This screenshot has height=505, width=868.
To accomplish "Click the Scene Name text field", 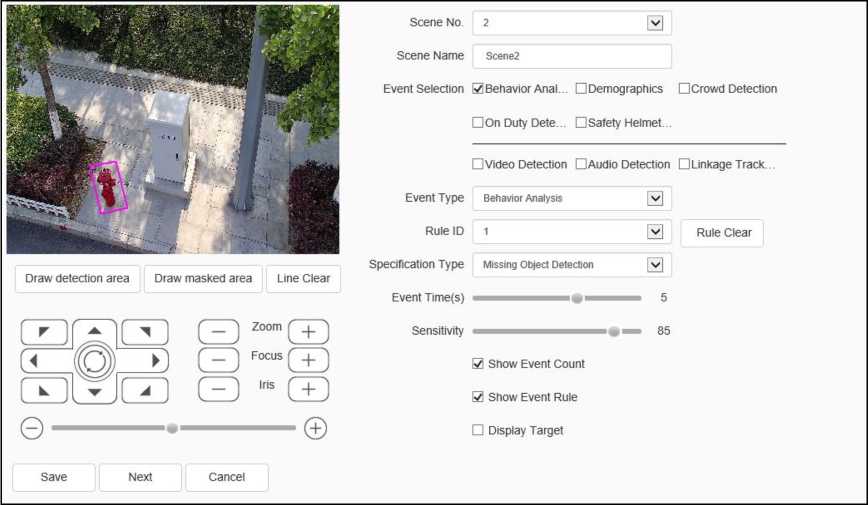I will pos(571,56).
